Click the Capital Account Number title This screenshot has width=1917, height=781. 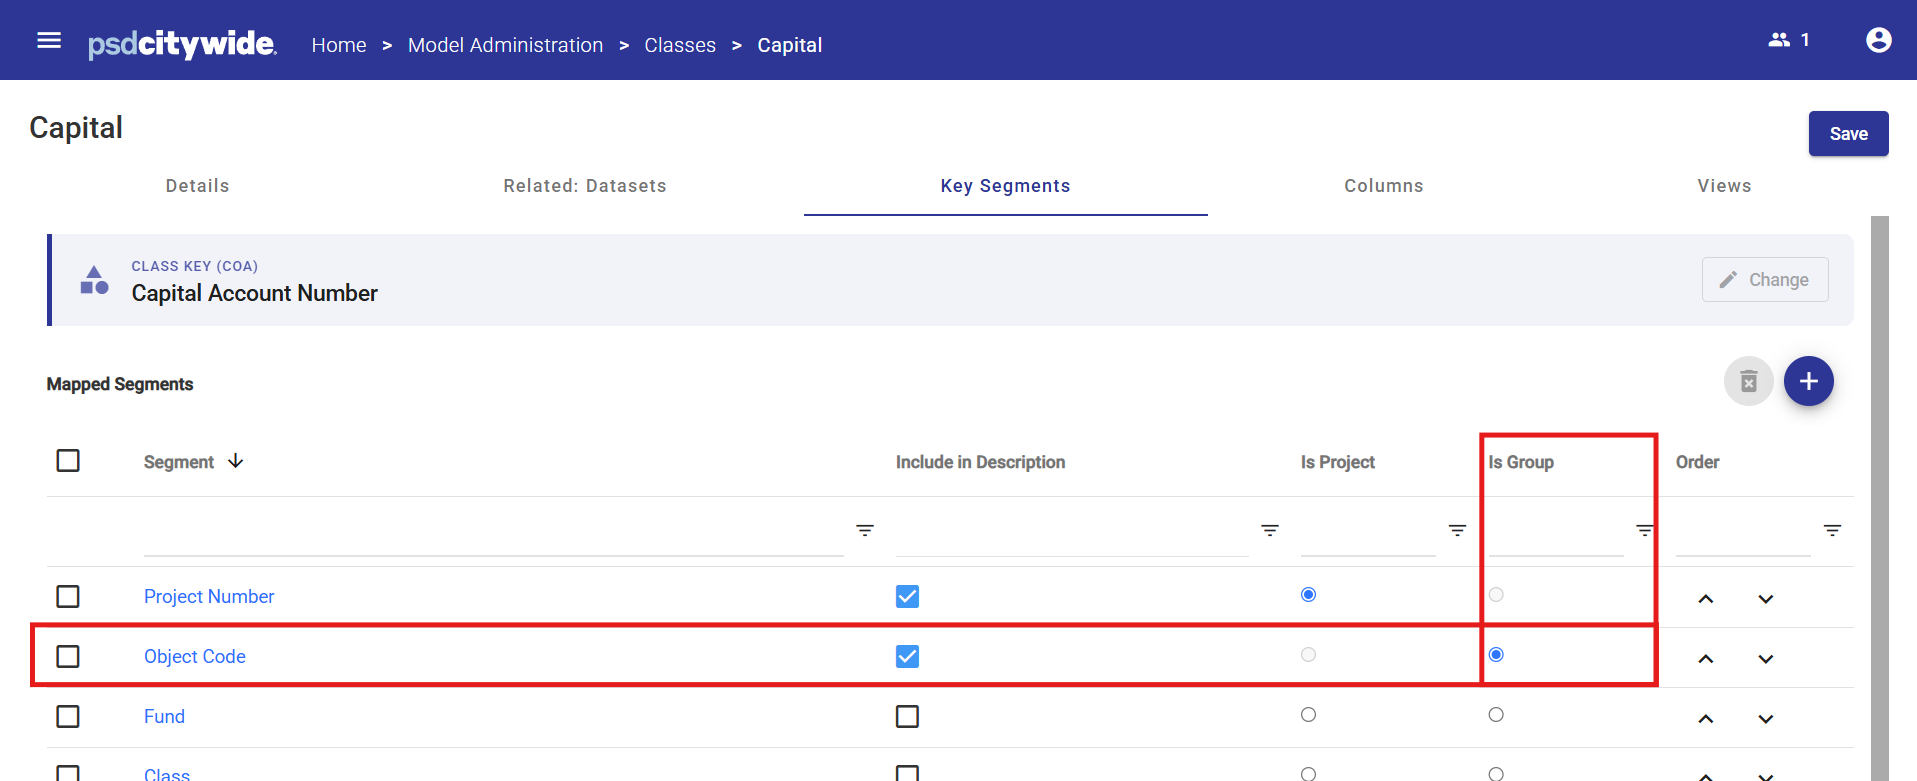pyautogui.click(x=255, y=293)
